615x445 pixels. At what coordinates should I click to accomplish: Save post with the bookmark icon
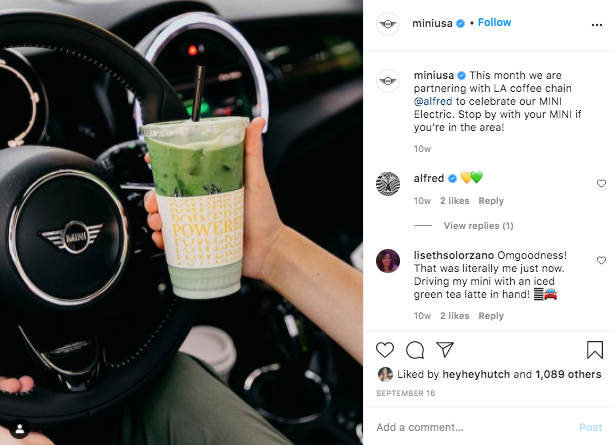coord(595,350)
